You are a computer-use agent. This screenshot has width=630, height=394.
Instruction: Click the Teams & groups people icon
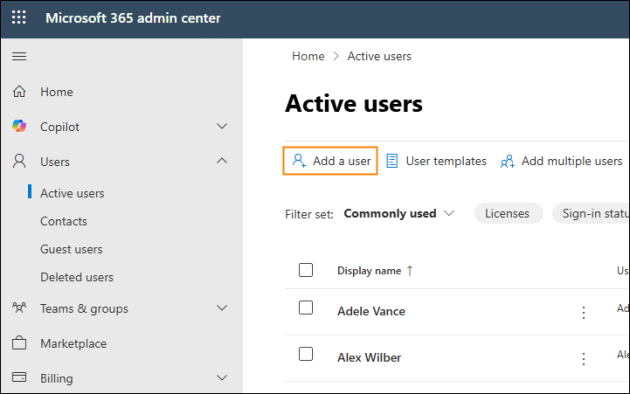[x=19, y=308]
